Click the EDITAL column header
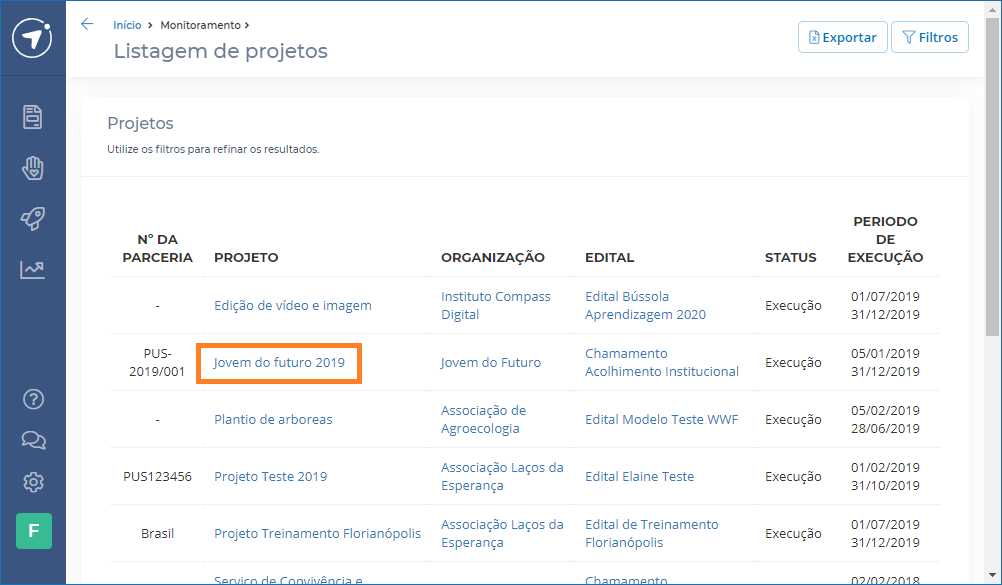The image size is (1002, 585). click(610, 258)
